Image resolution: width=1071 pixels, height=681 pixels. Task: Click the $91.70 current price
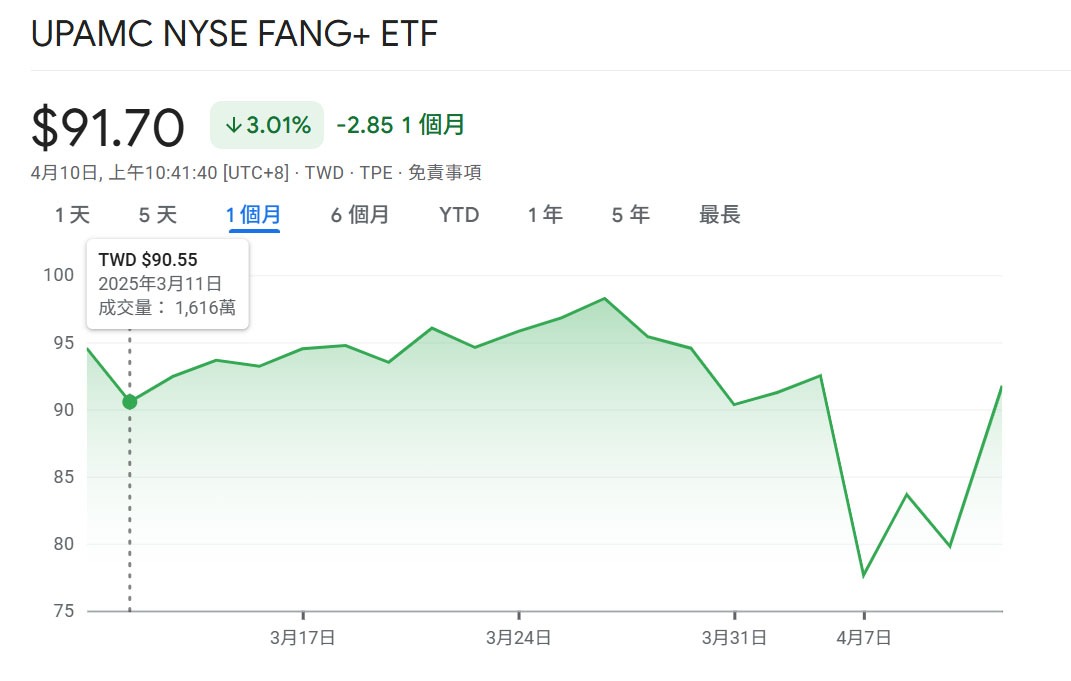tap(108, 128)
